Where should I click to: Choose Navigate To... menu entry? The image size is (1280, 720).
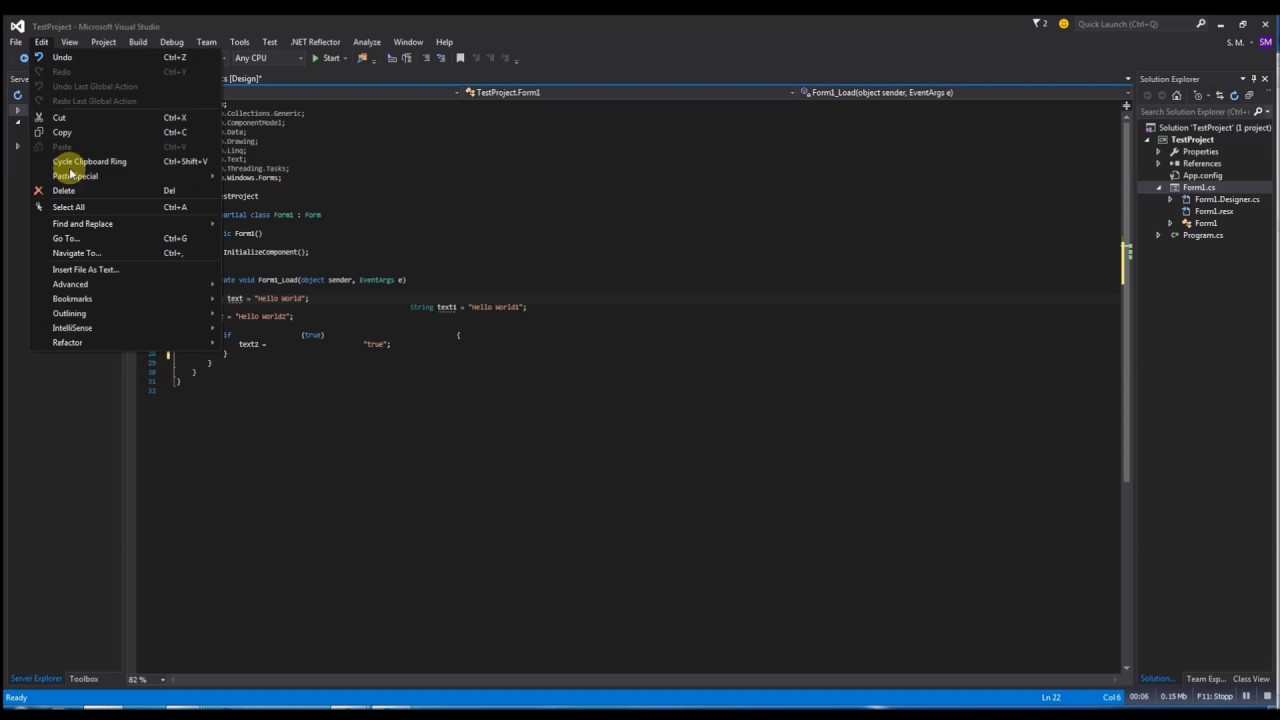(125, 253)
